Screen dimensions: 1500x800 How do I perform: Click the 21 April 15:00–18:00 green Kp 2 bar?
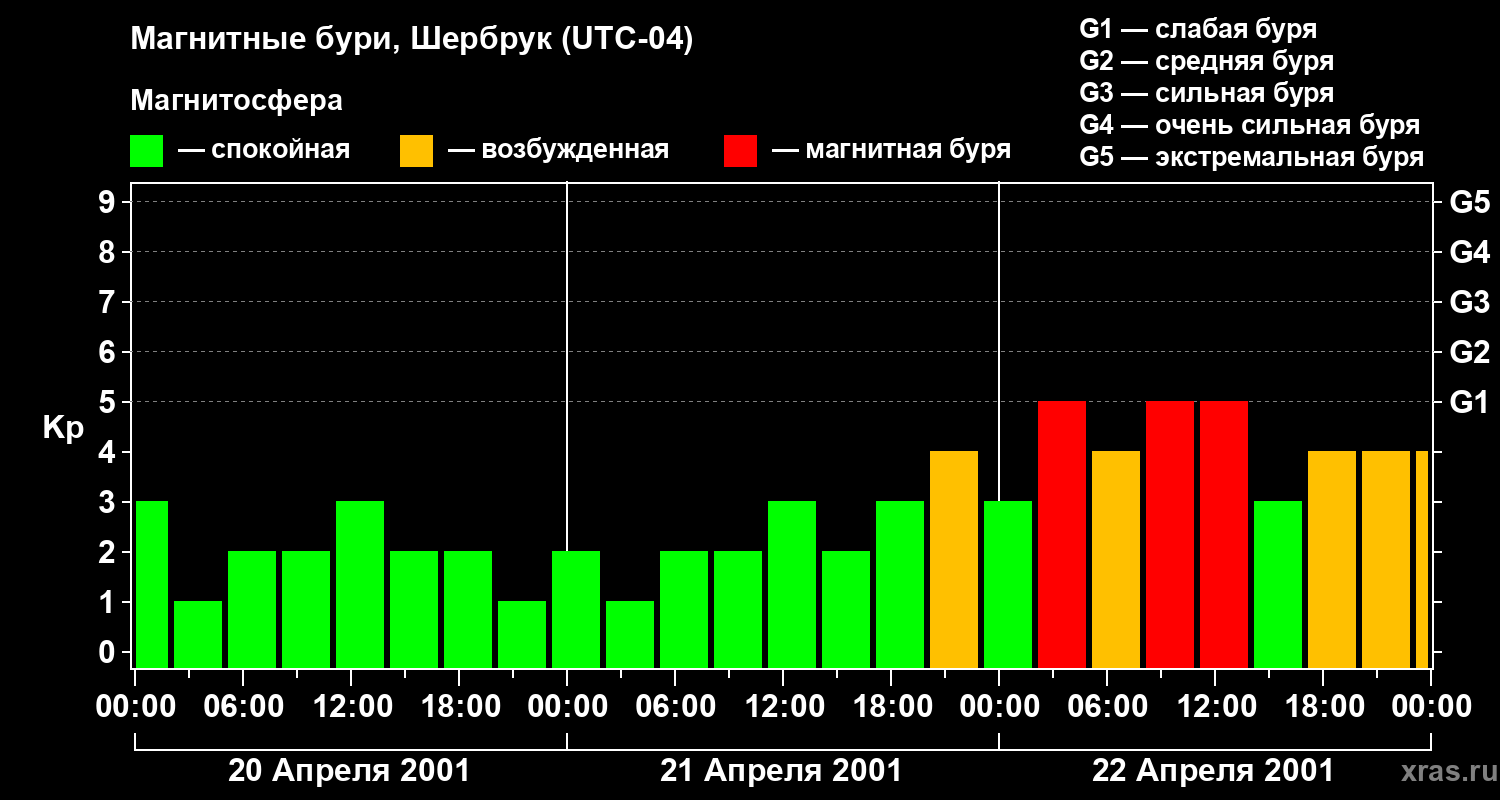pyautogui.click(x=846, y=609)
